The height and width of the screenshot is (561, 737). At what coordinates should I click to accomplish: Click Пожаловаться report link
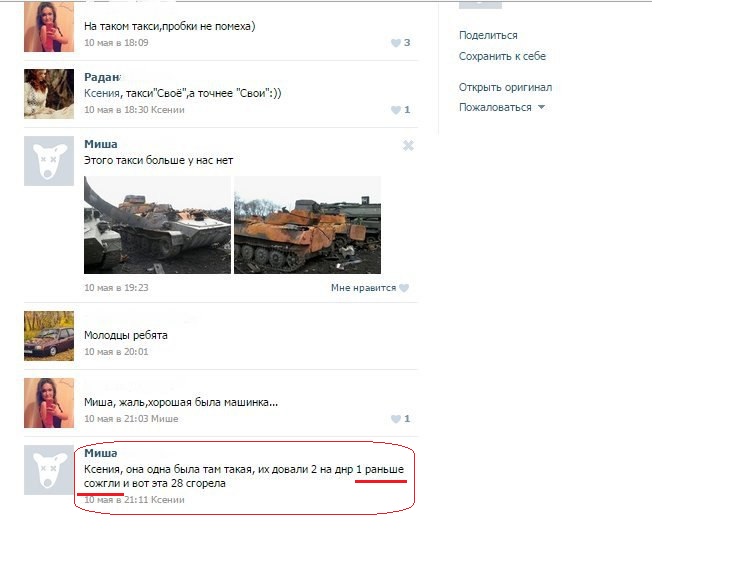click(495, 107)
